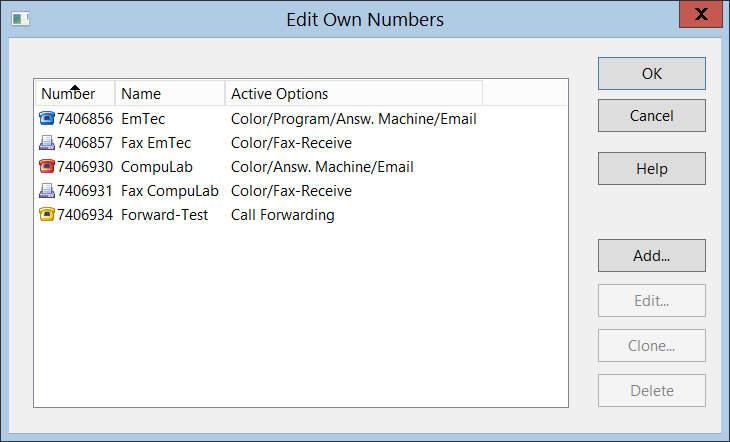730x442 pixels.
Task: Click the Call Forwarding option text
Action: click(x=282, y=215)
